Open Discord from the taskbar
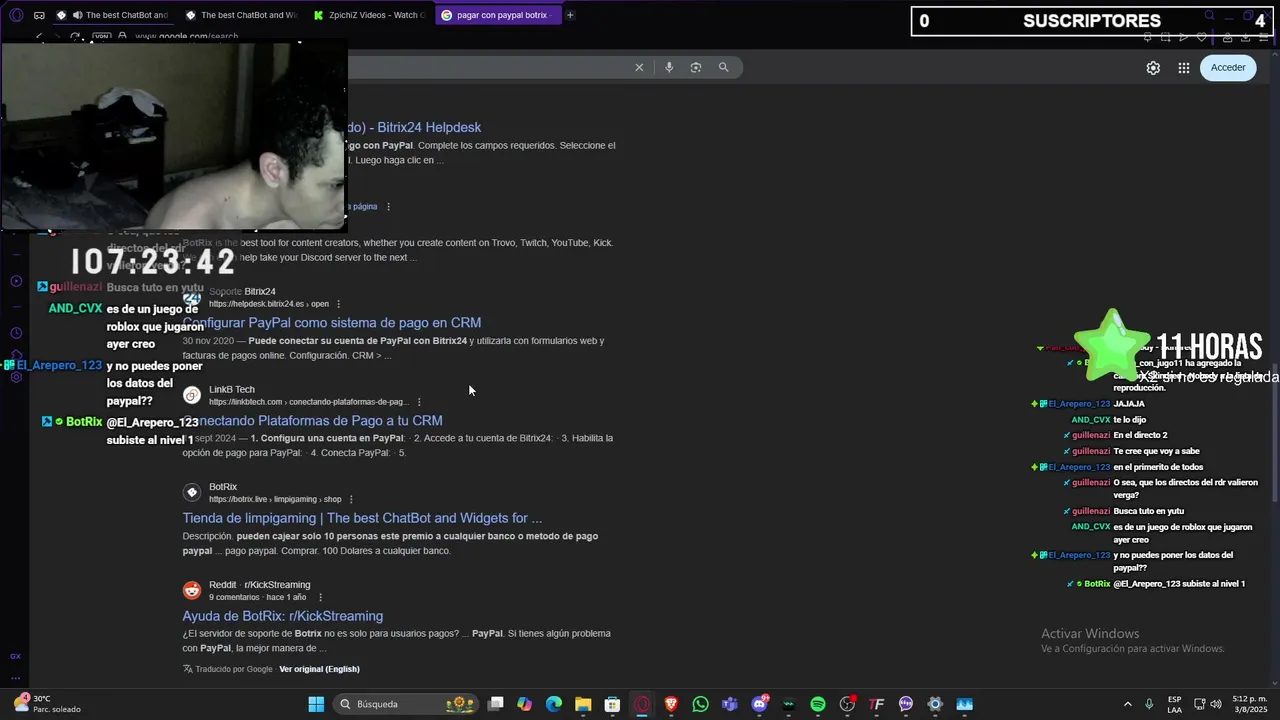This screenshot has width=1280, height=720. point(759,704)
